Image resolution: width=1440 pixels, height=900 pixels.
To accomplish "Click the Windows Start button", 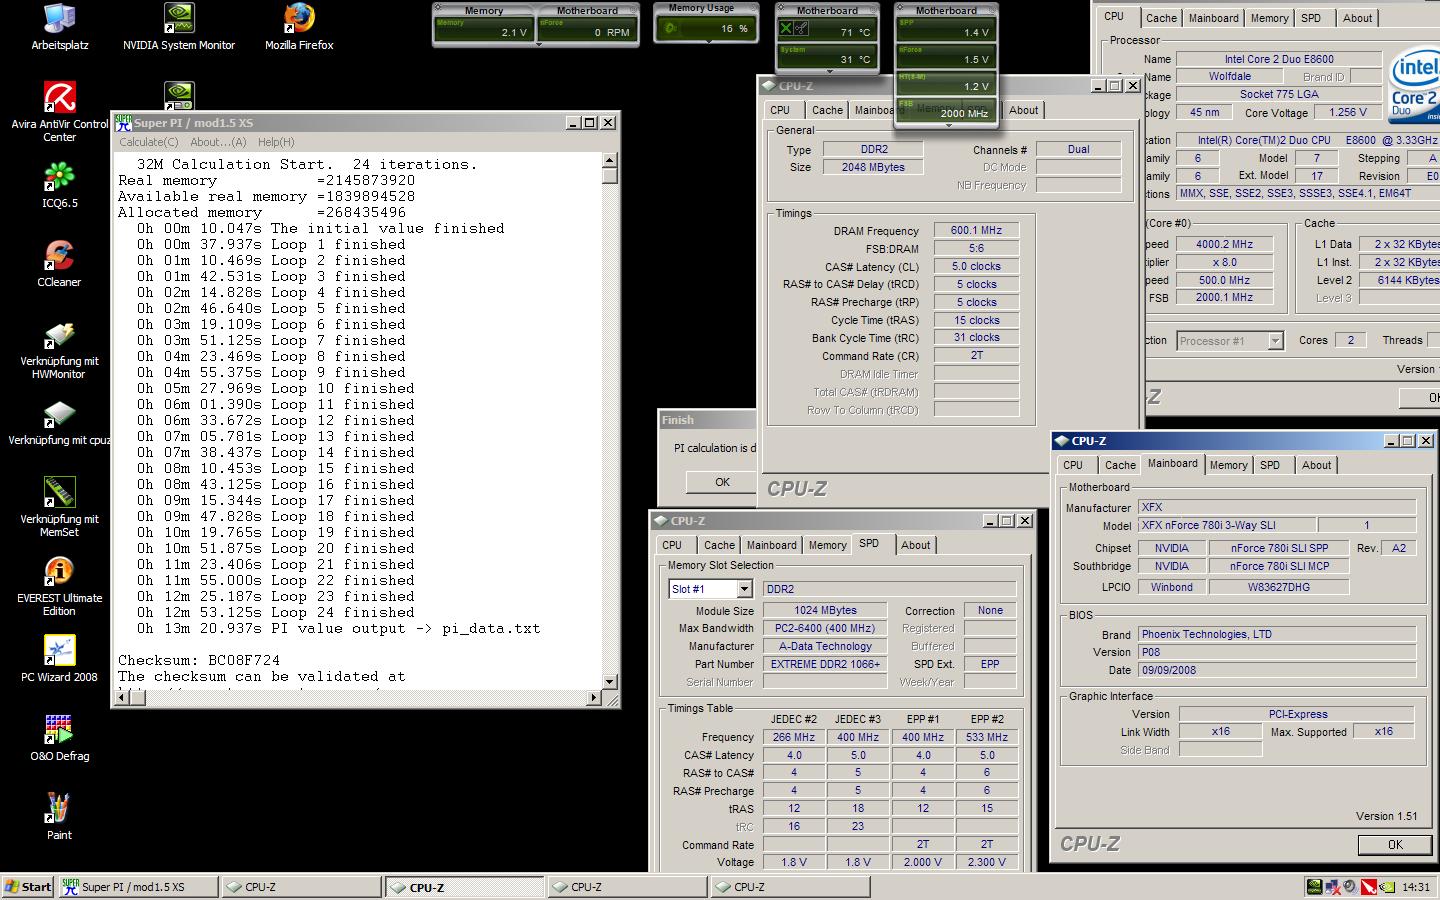I will pyautogui.click(x=28, y=887).
